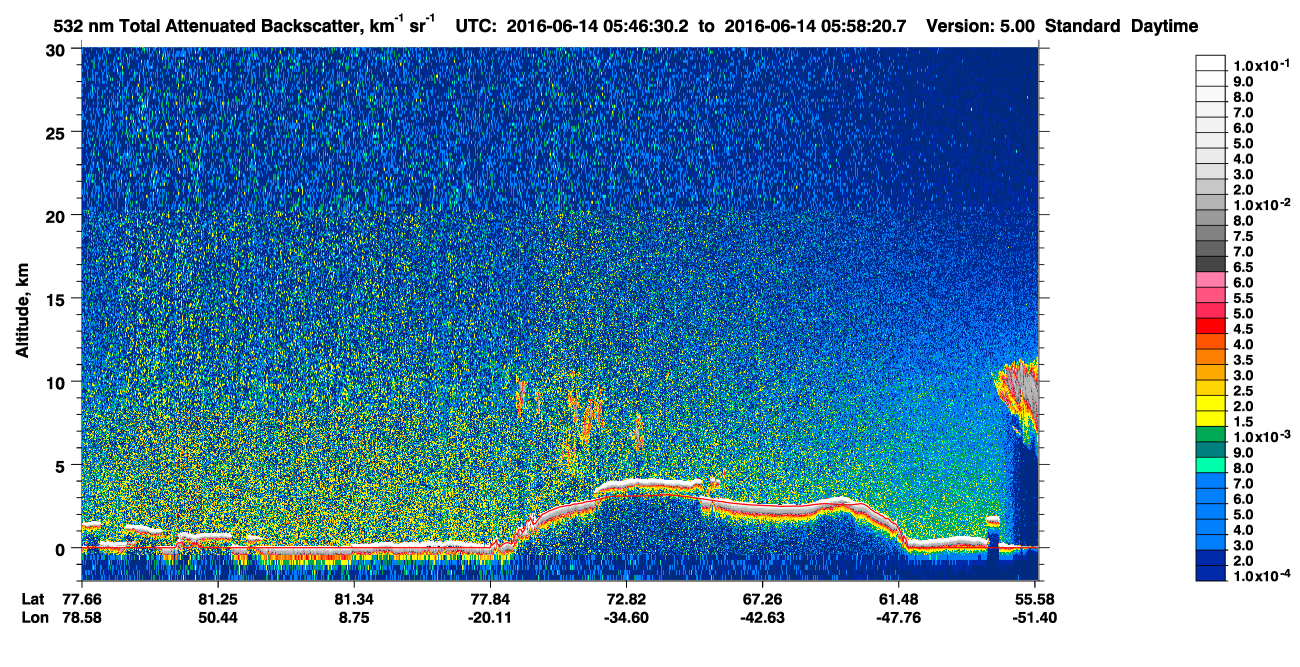Click latitude value 81.34
This screenshot has height=667, width=1300.
click(x=353, y=599)
